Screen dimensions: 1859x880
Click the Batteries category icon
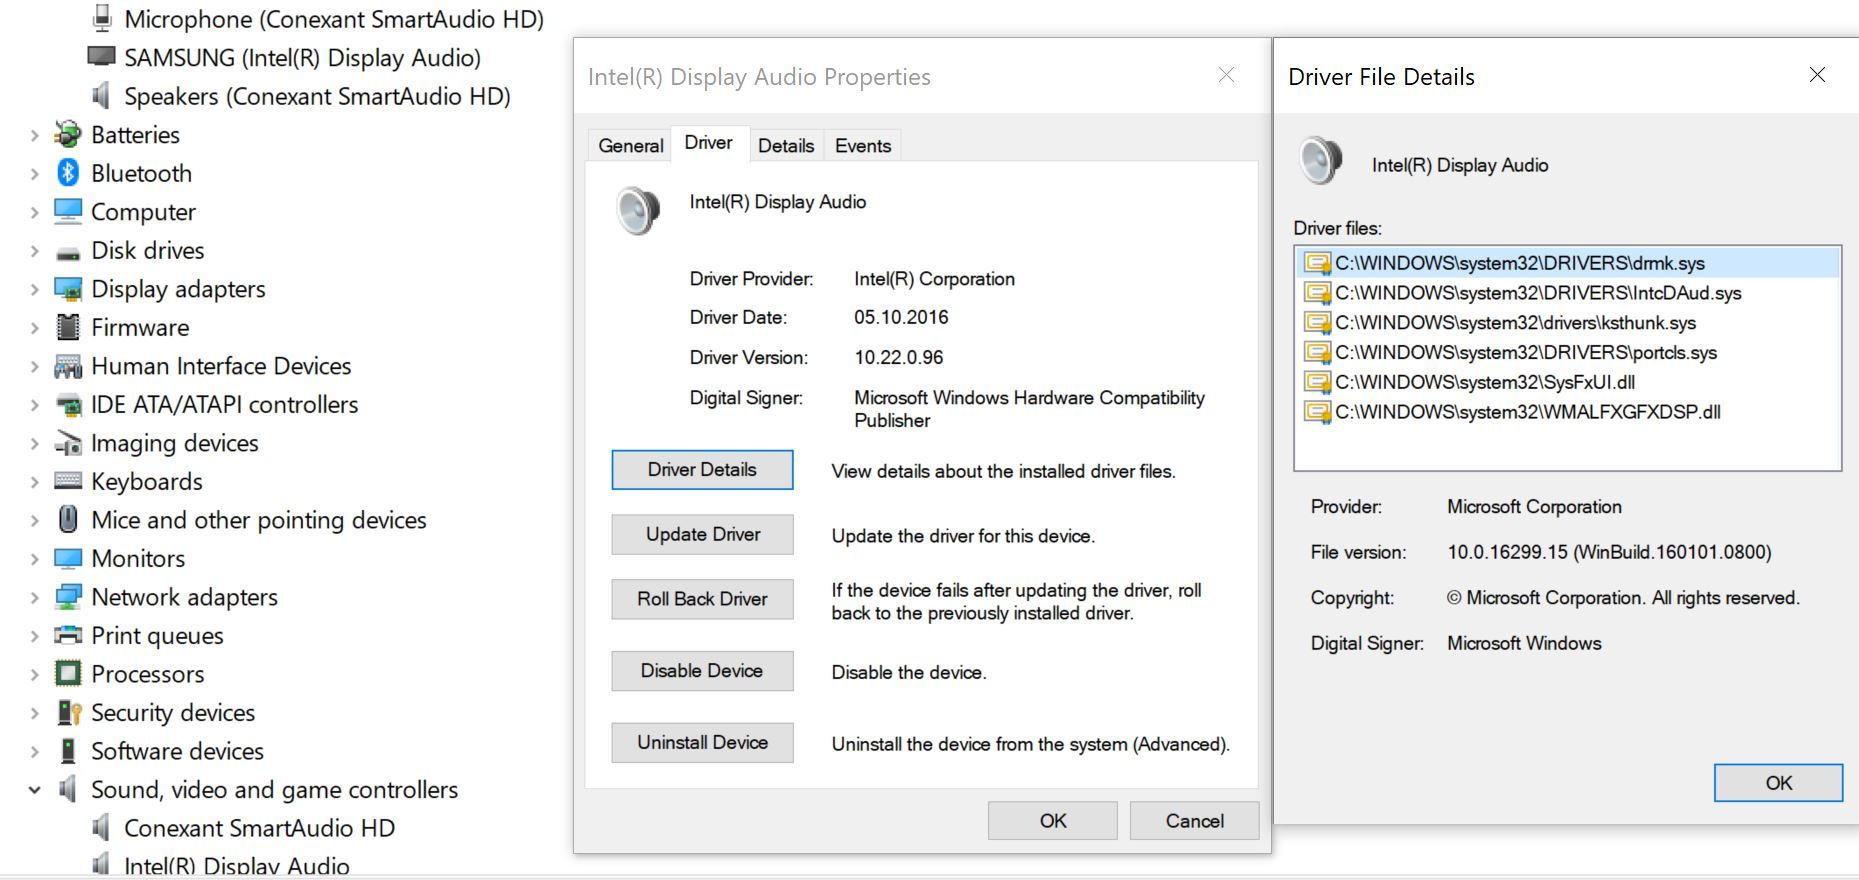coord(68,134)
